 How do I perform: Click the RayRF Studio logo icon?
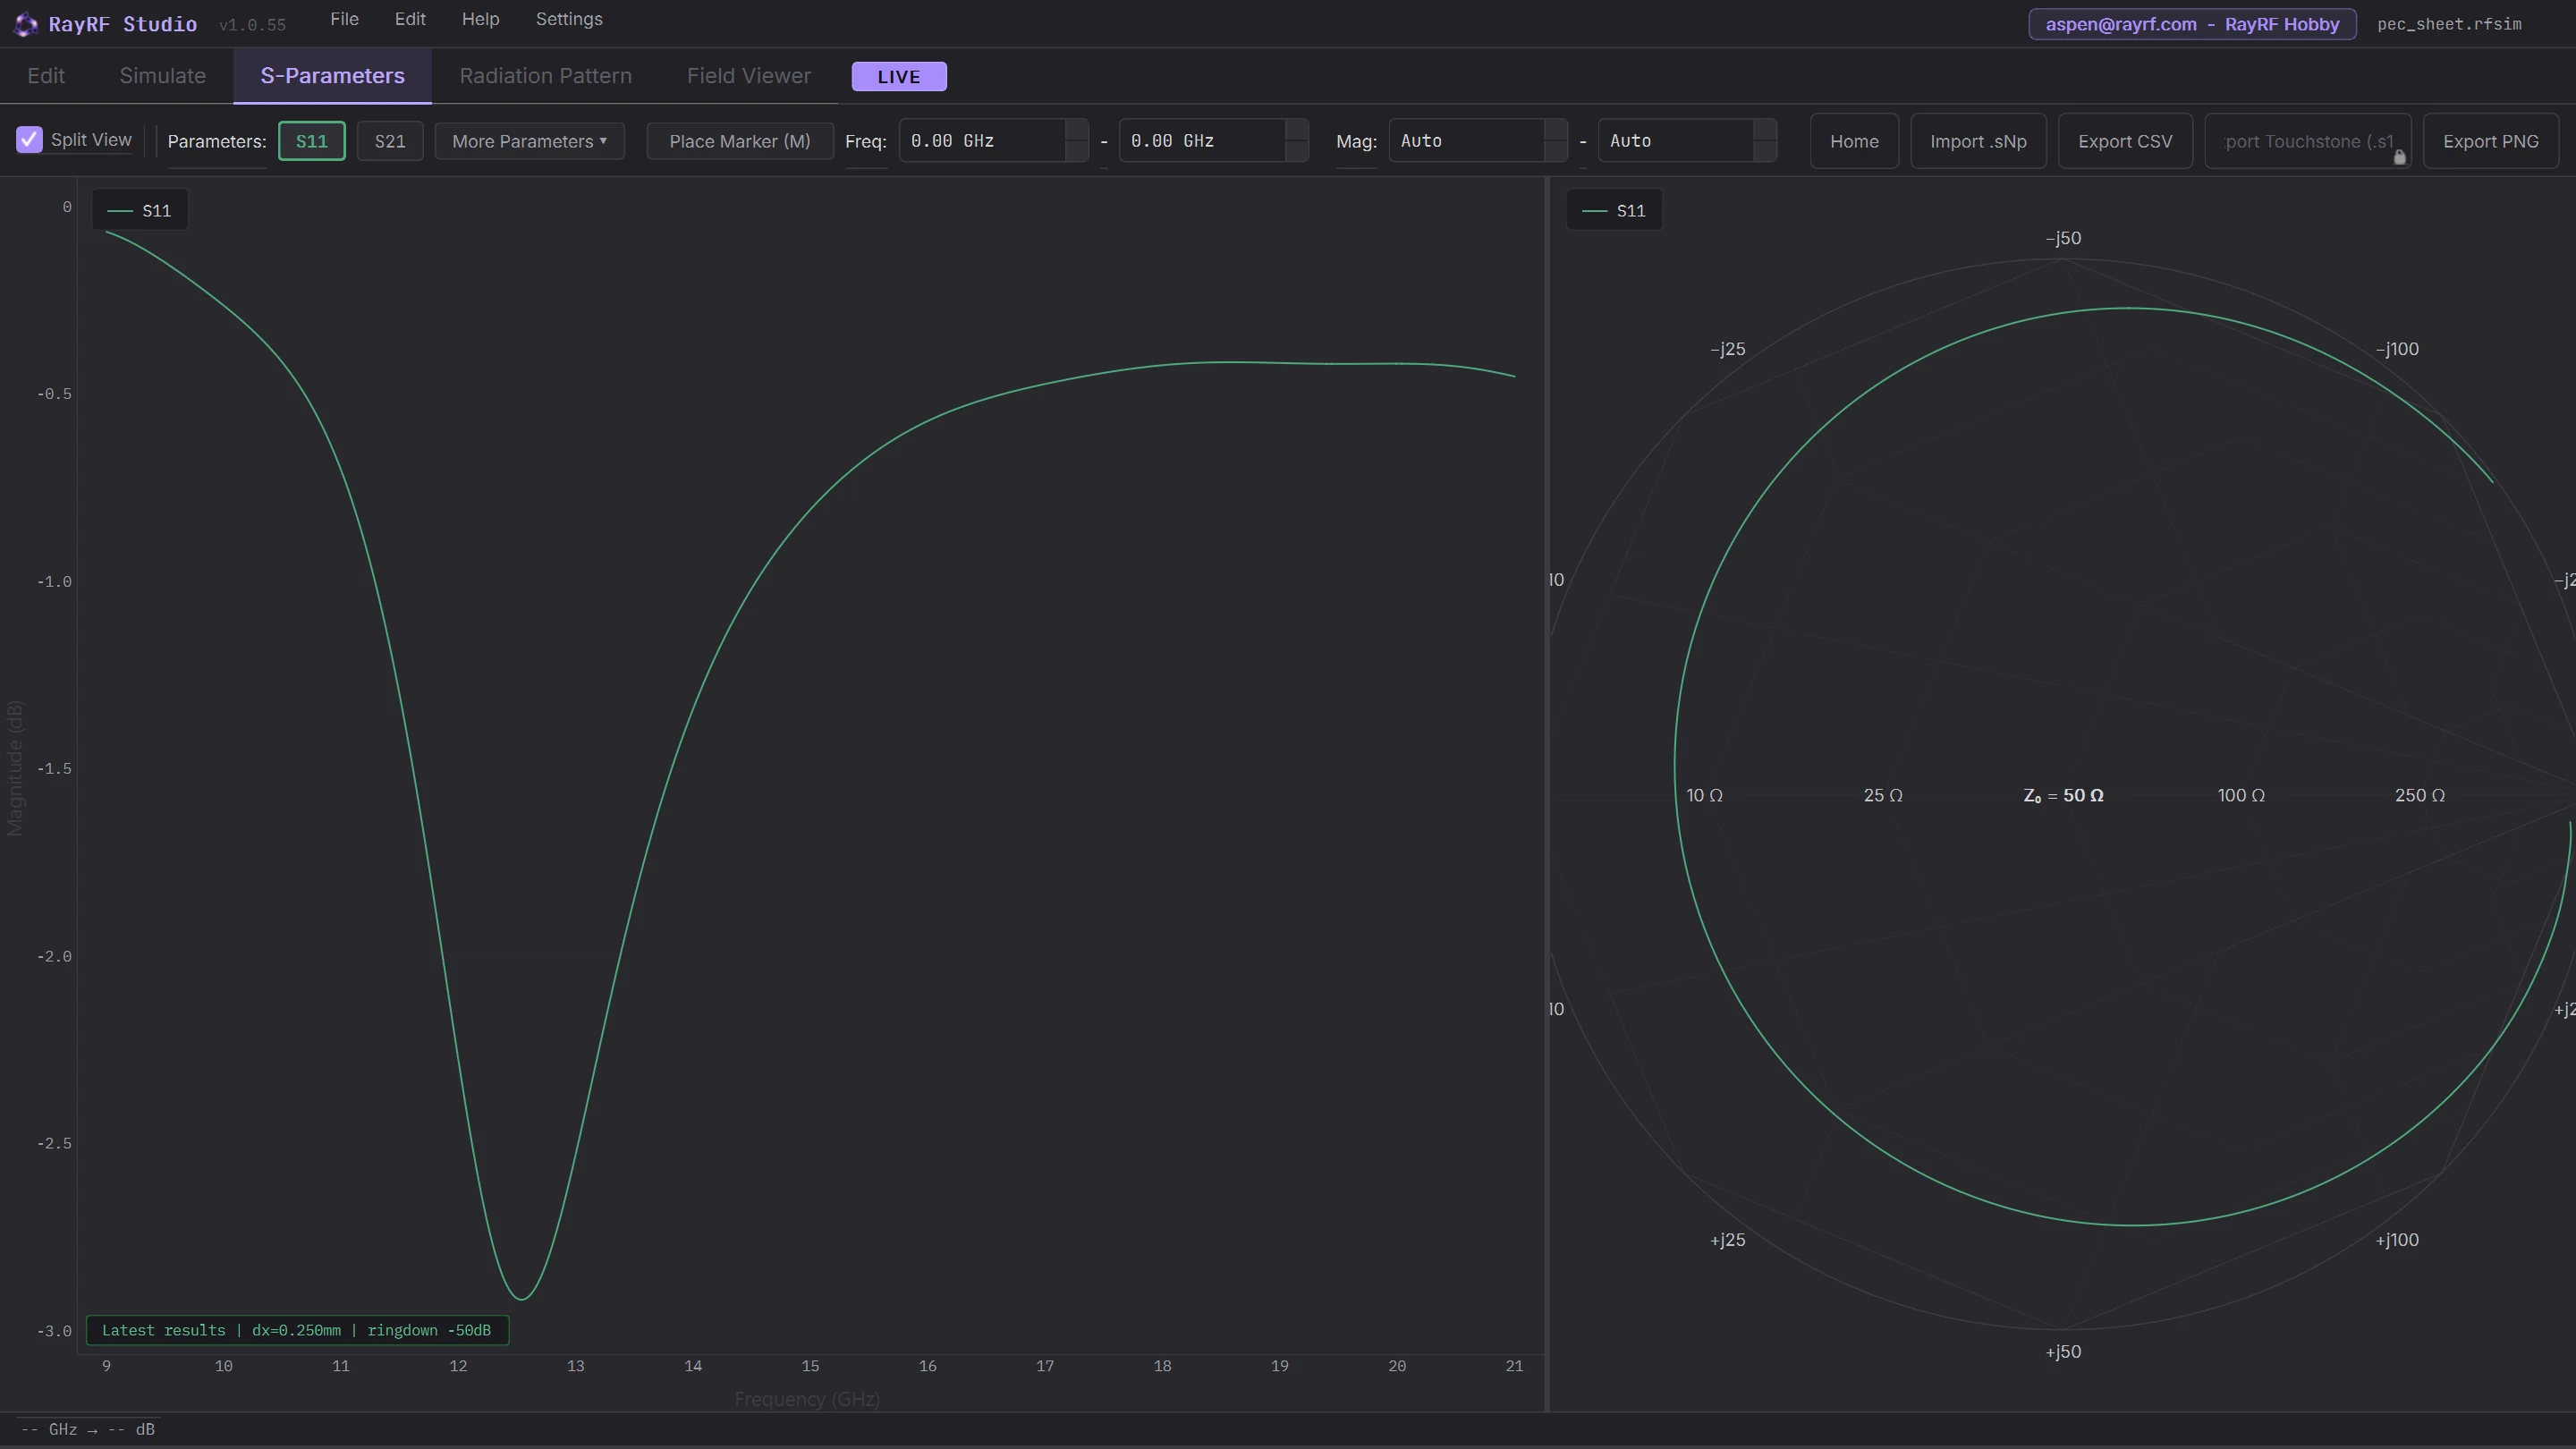pyautogui.click(x=26, y=24)
